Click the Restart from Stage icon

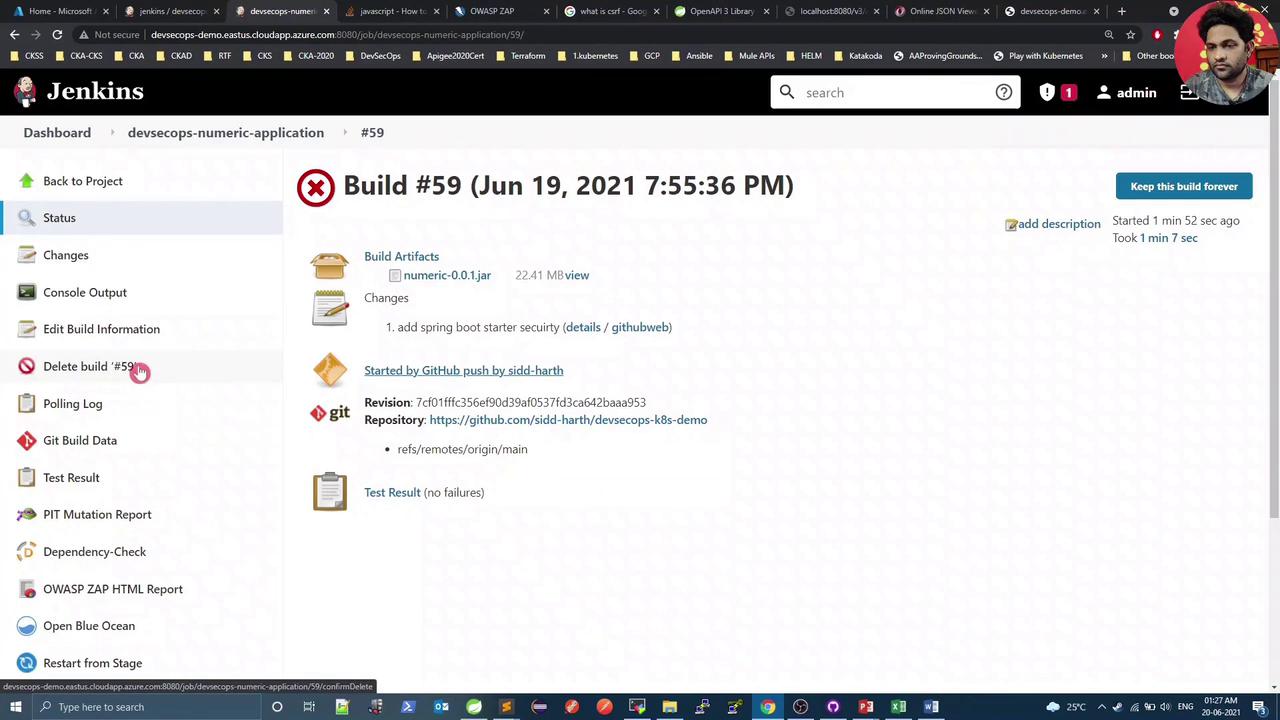click(27, 663)
